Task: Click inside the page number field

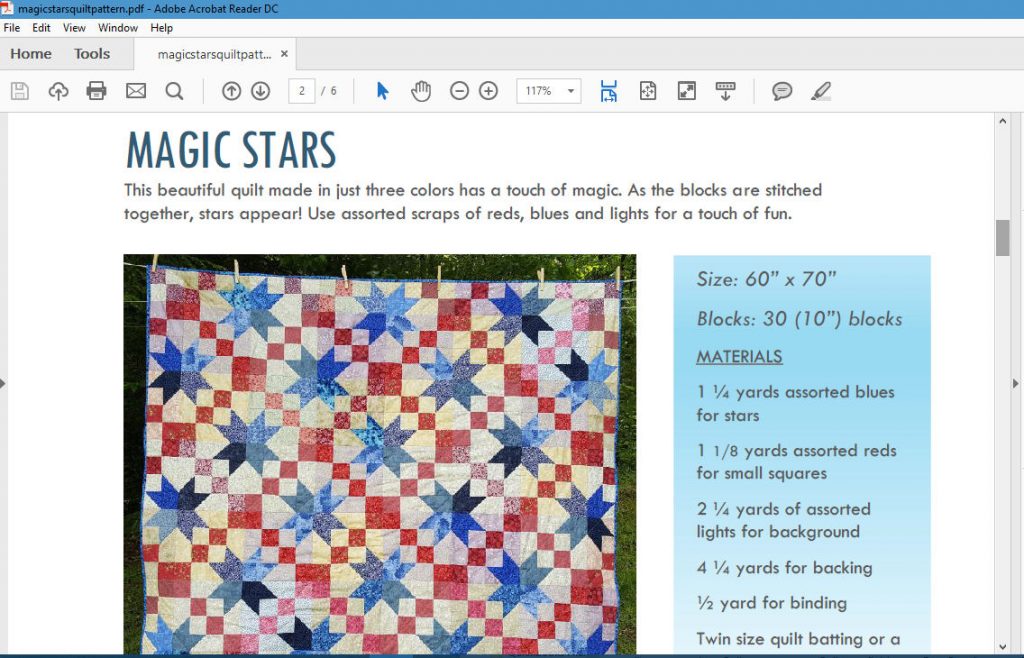Action: click(302, 90)
